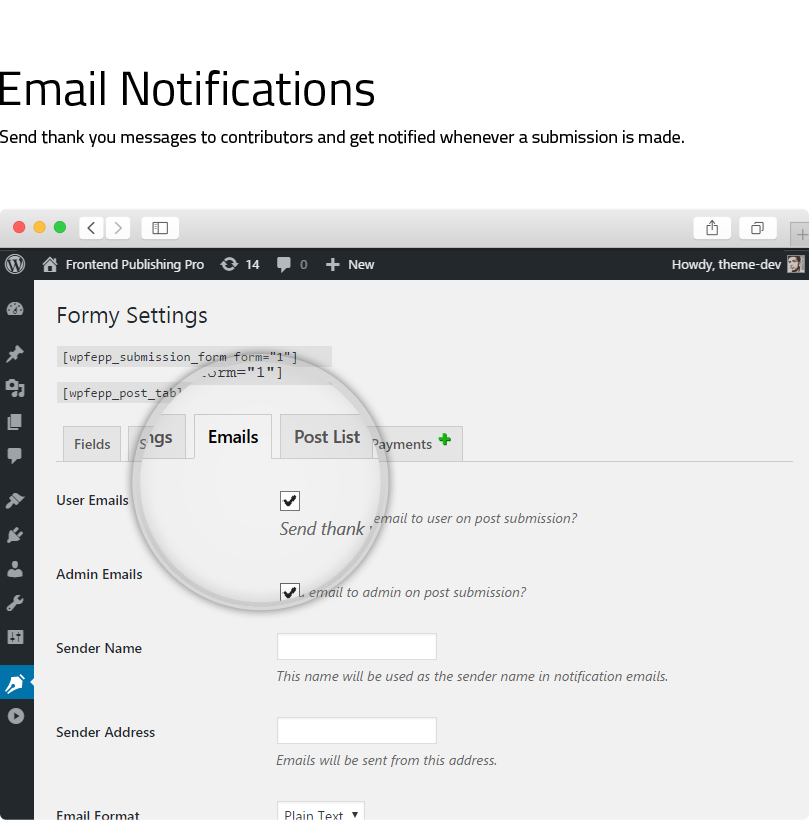809x820 pixels.
Task: Toggle the Admin Emails checkbox
Action: 290,592
